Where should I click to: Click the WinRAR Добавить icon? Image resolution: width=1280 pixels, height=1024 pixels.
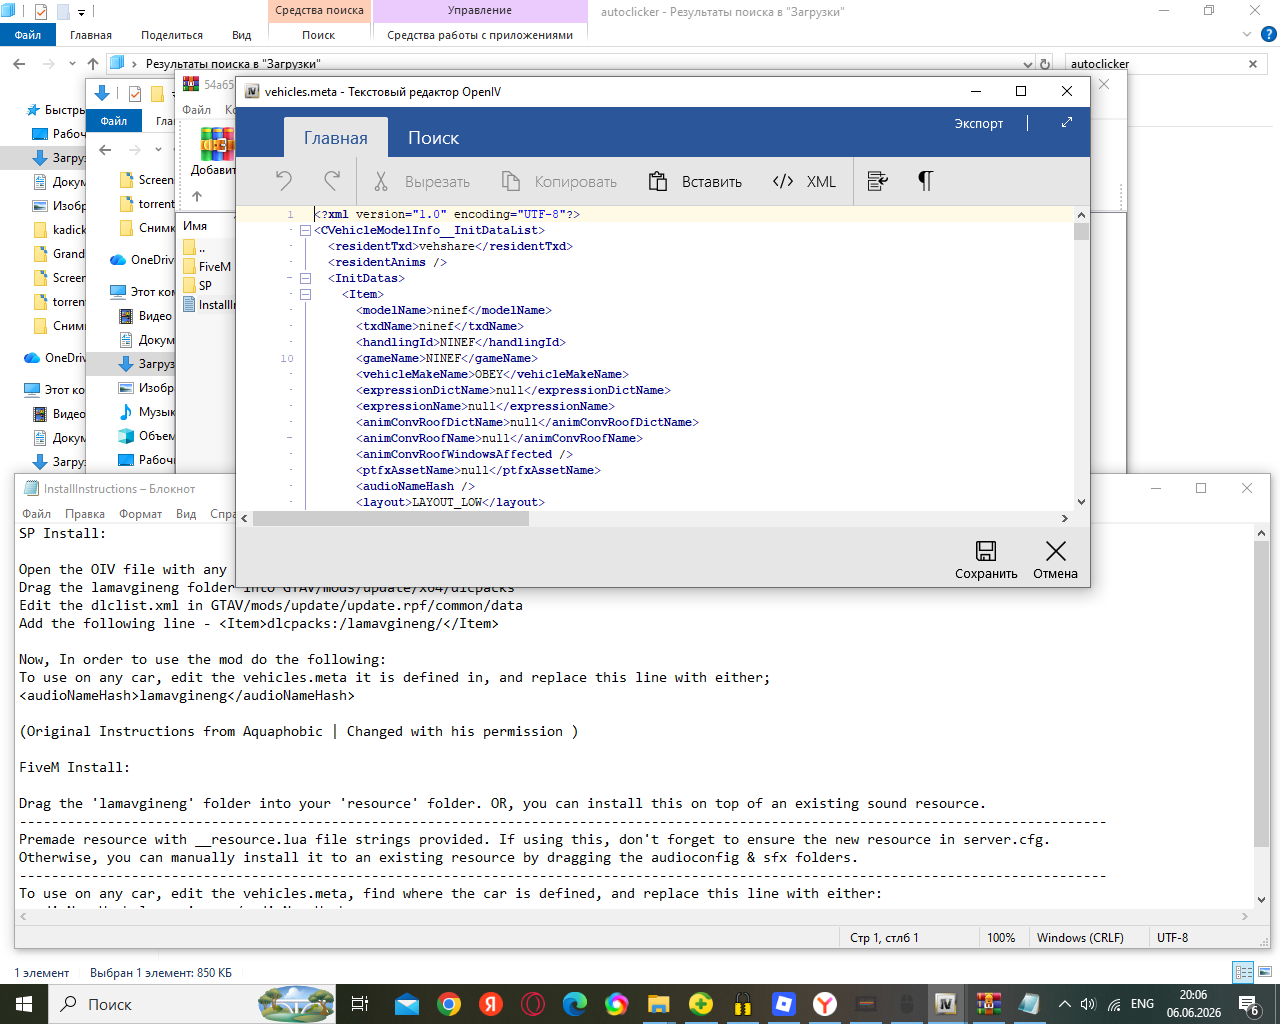tap(213, 151)
